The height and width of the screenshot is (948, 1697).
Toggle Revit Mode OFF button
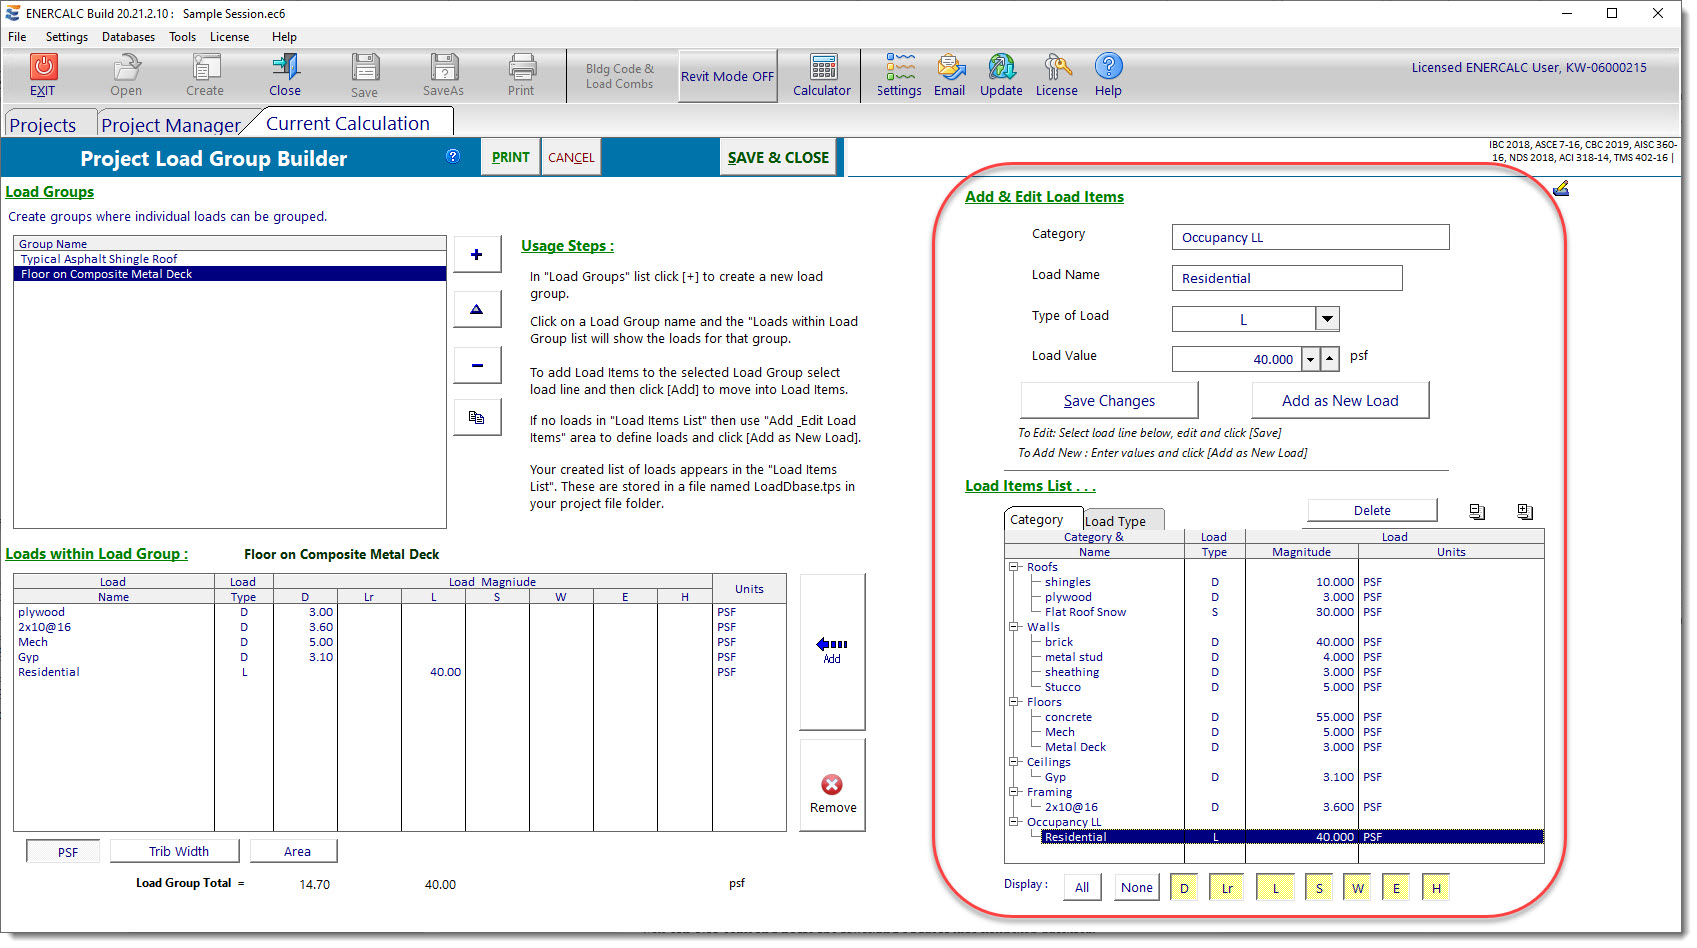point(727,75)
